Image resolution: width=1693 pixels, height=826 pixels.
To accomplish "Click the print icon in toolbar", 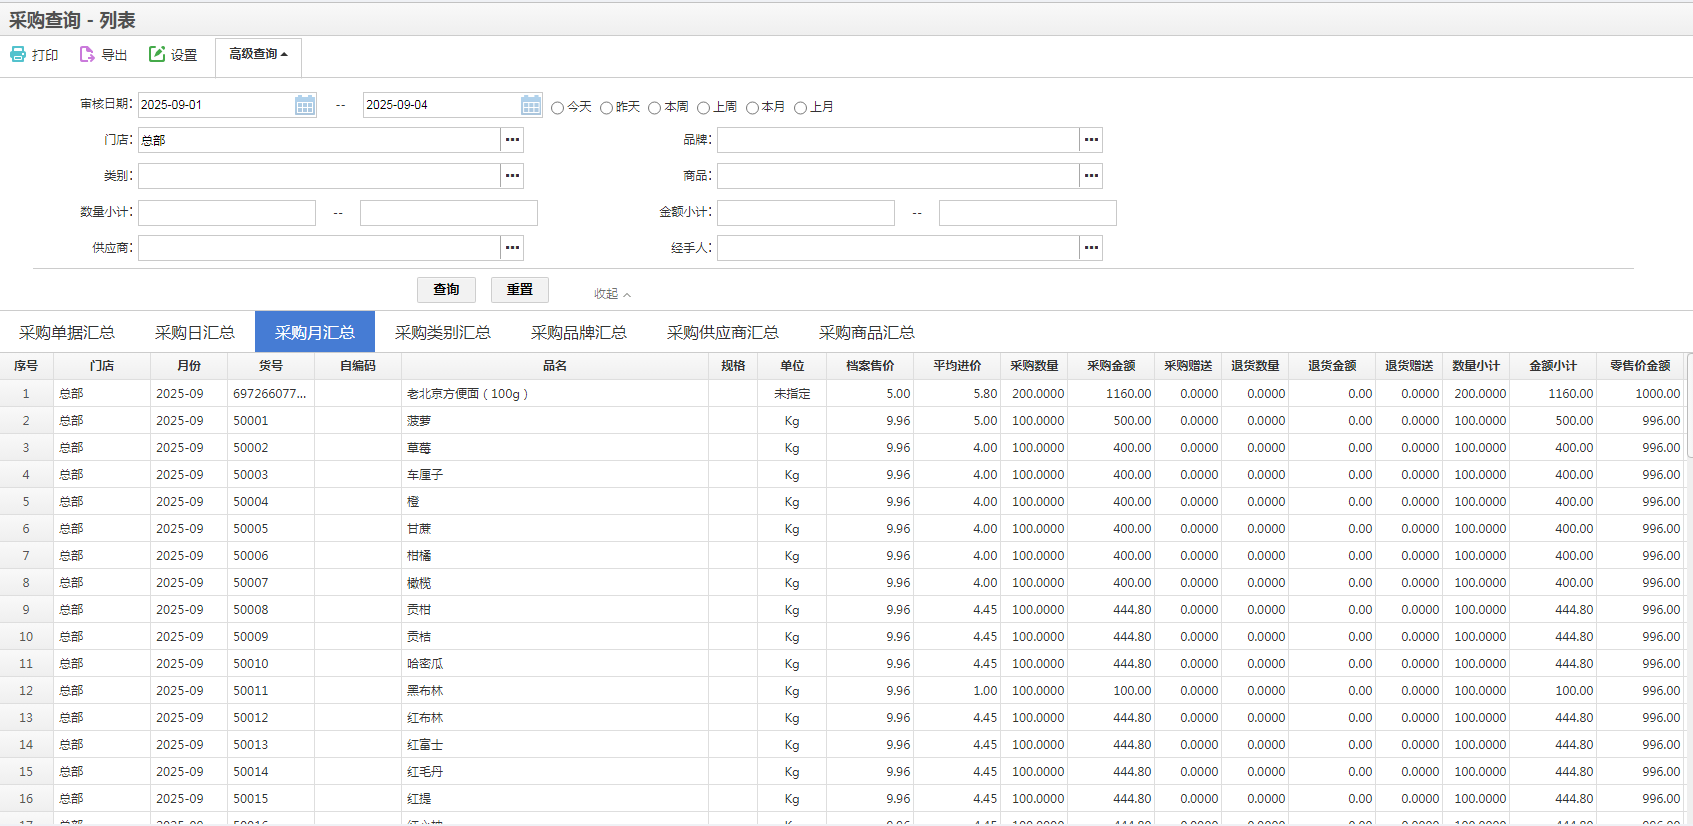I will (x=18, y=54).
